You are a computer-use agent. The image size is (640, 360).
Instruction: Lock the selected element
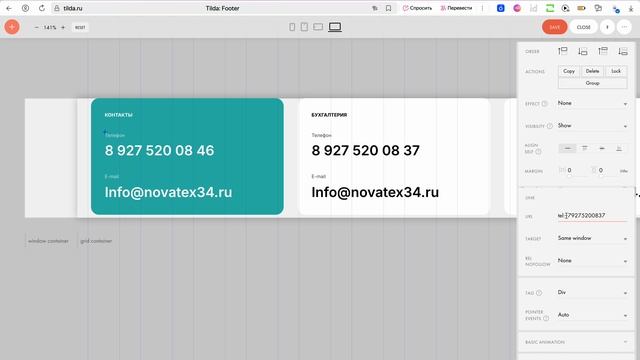616,71
